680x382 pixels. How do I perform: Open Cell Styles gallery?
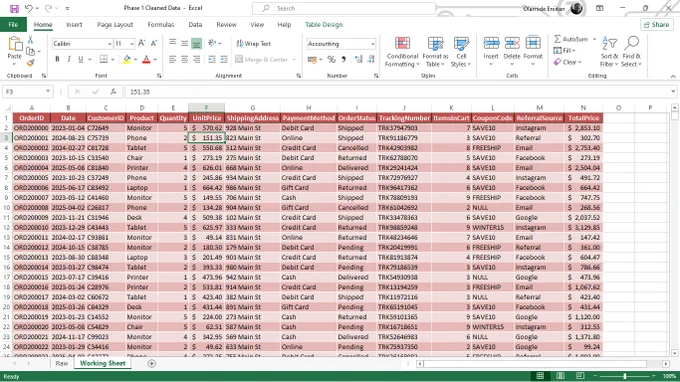click(461, 52)
